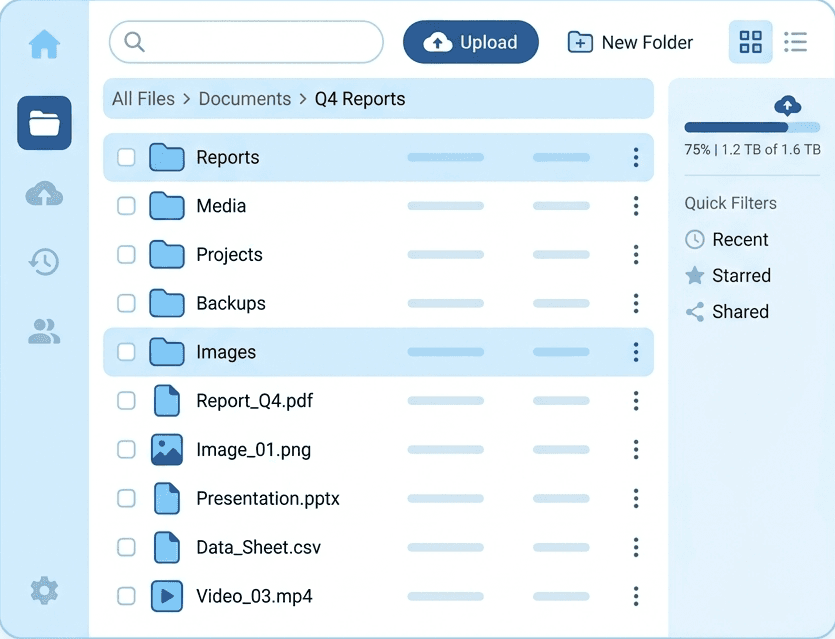Screen dimensions: 835x639
Task: Open more options for Video_03.mp4
Action: tap(636, 596)
